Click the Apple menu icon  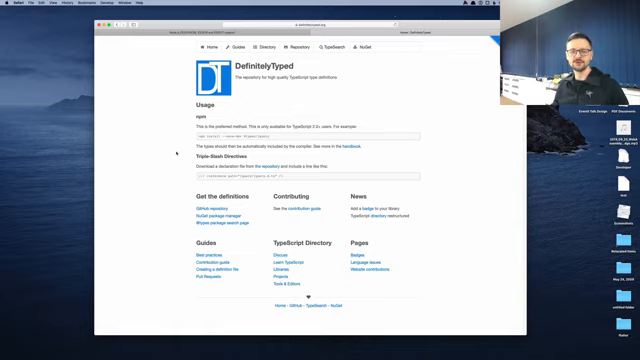tap(7, 2)
